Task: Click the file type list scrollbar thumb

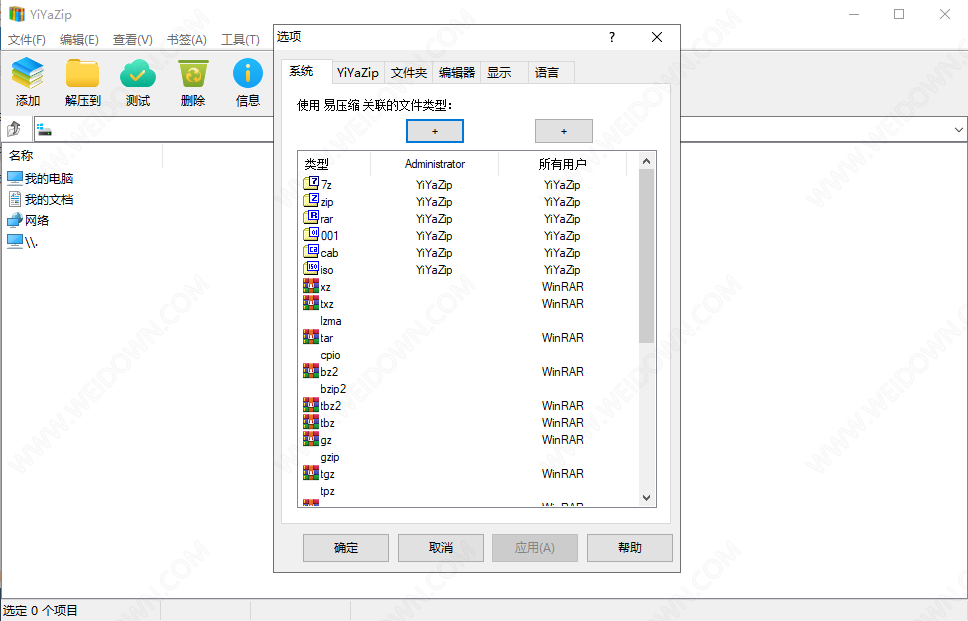Action: tap(646, 256)
